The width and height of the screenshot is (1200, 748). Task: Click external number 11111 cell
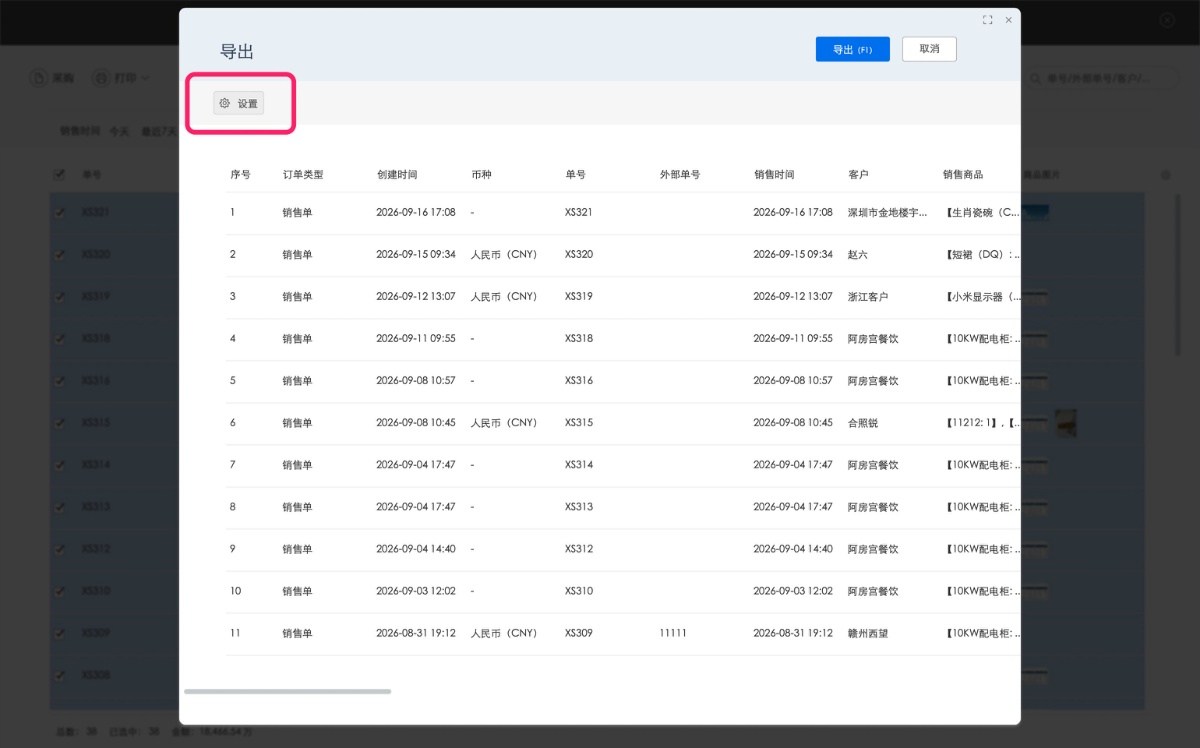click(673, 633)
